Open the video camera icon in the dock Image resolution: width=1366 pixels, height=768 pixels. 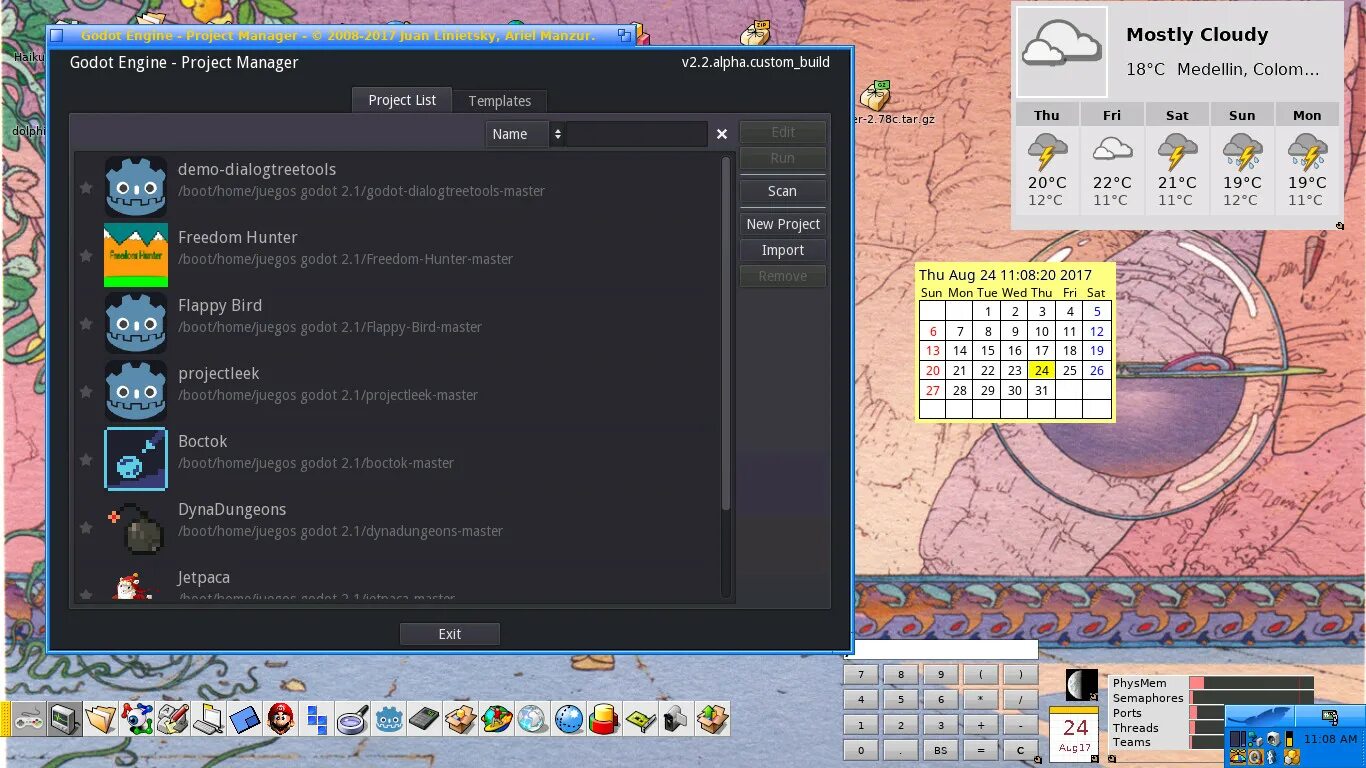[677, 719]
